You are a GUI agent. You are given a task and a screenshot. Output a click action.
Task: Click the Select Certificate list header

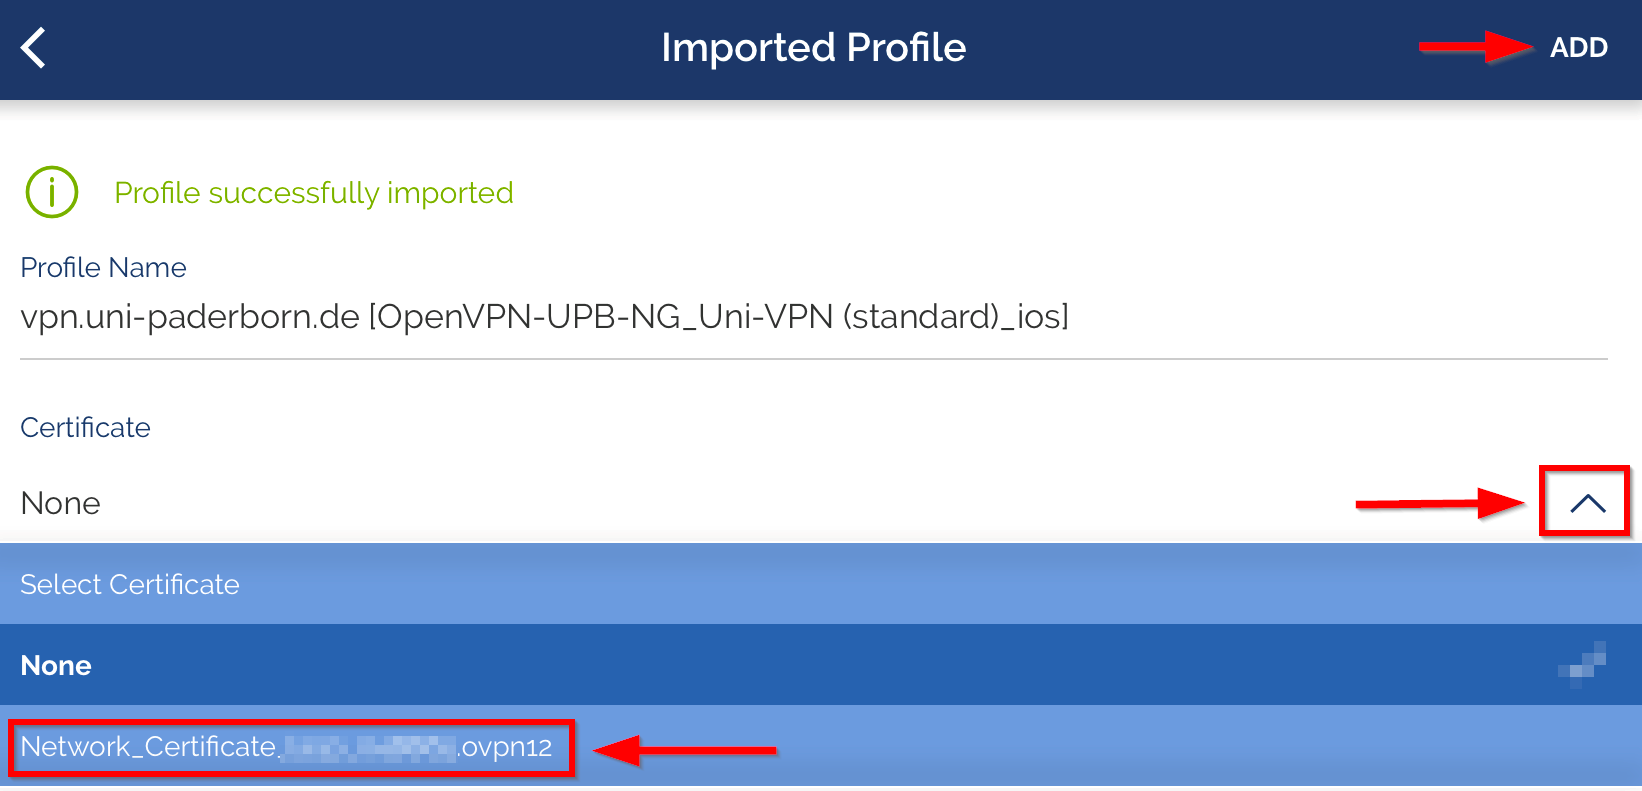coord(130,585)
